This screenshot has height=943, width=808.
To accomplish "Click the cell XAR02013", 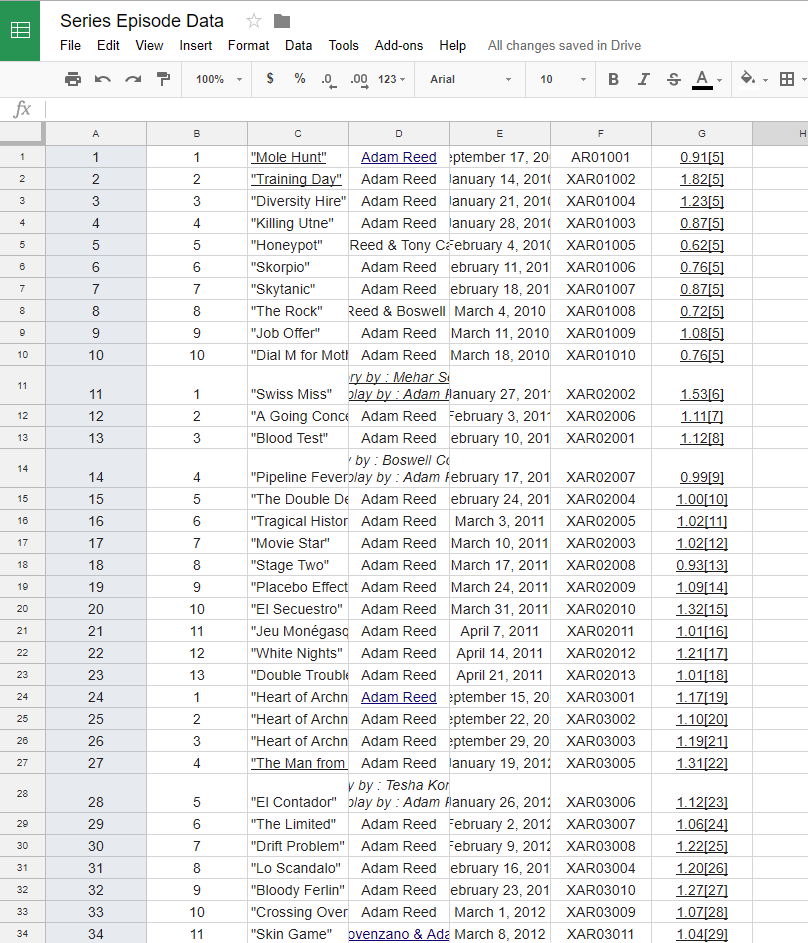I will (x=601, y=675).
